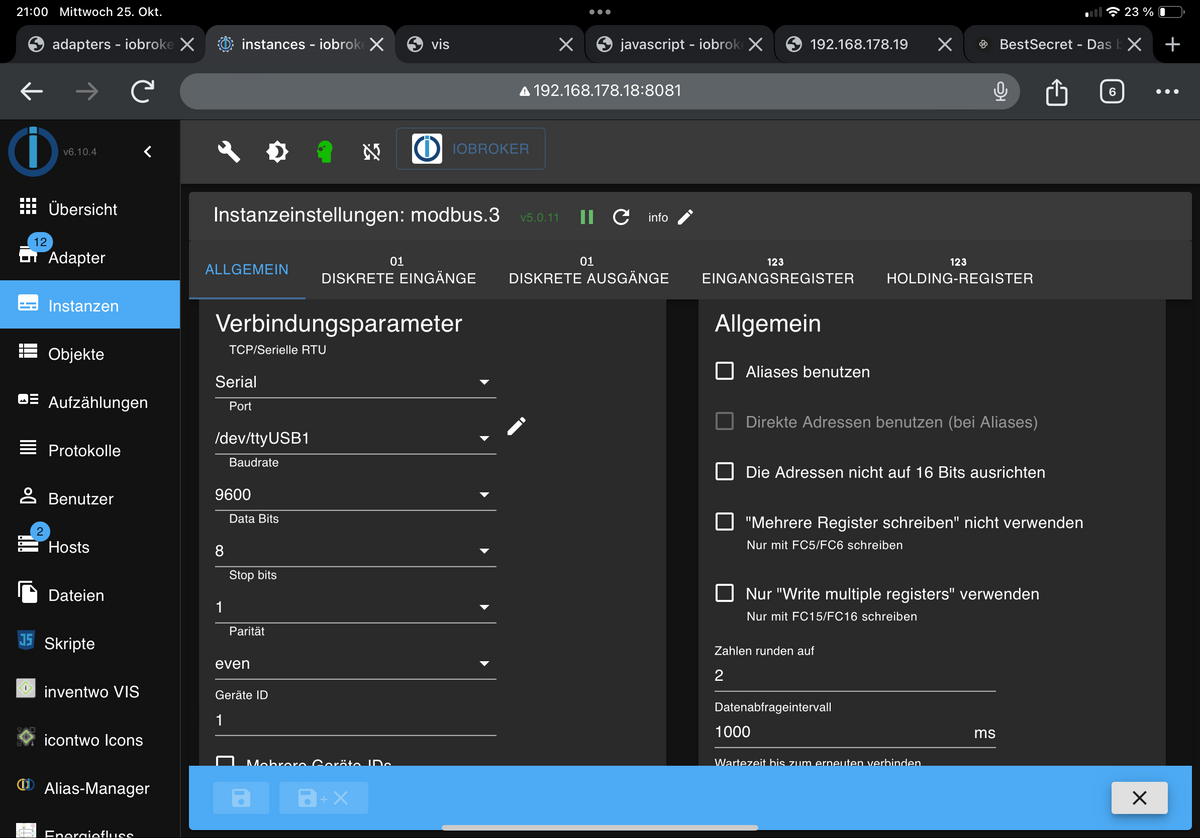This screenshot has width=1200, height=838.
Task: Click the Geräte ID input field
Action: click(355, 720)
